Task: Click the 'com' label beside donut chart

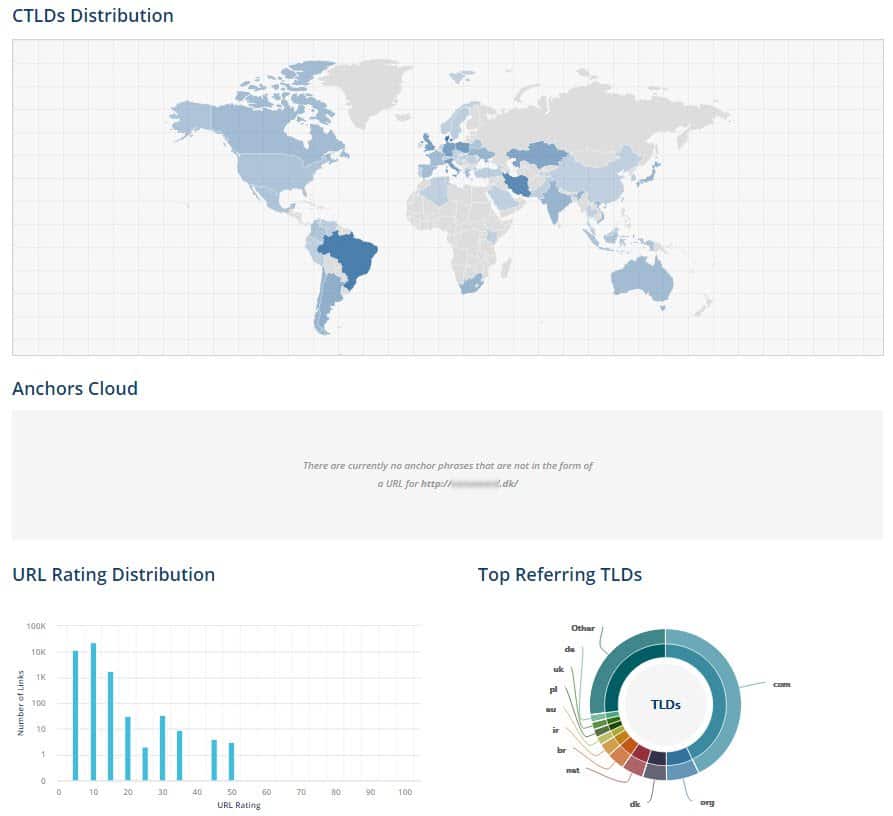Action: click(781, 684)
